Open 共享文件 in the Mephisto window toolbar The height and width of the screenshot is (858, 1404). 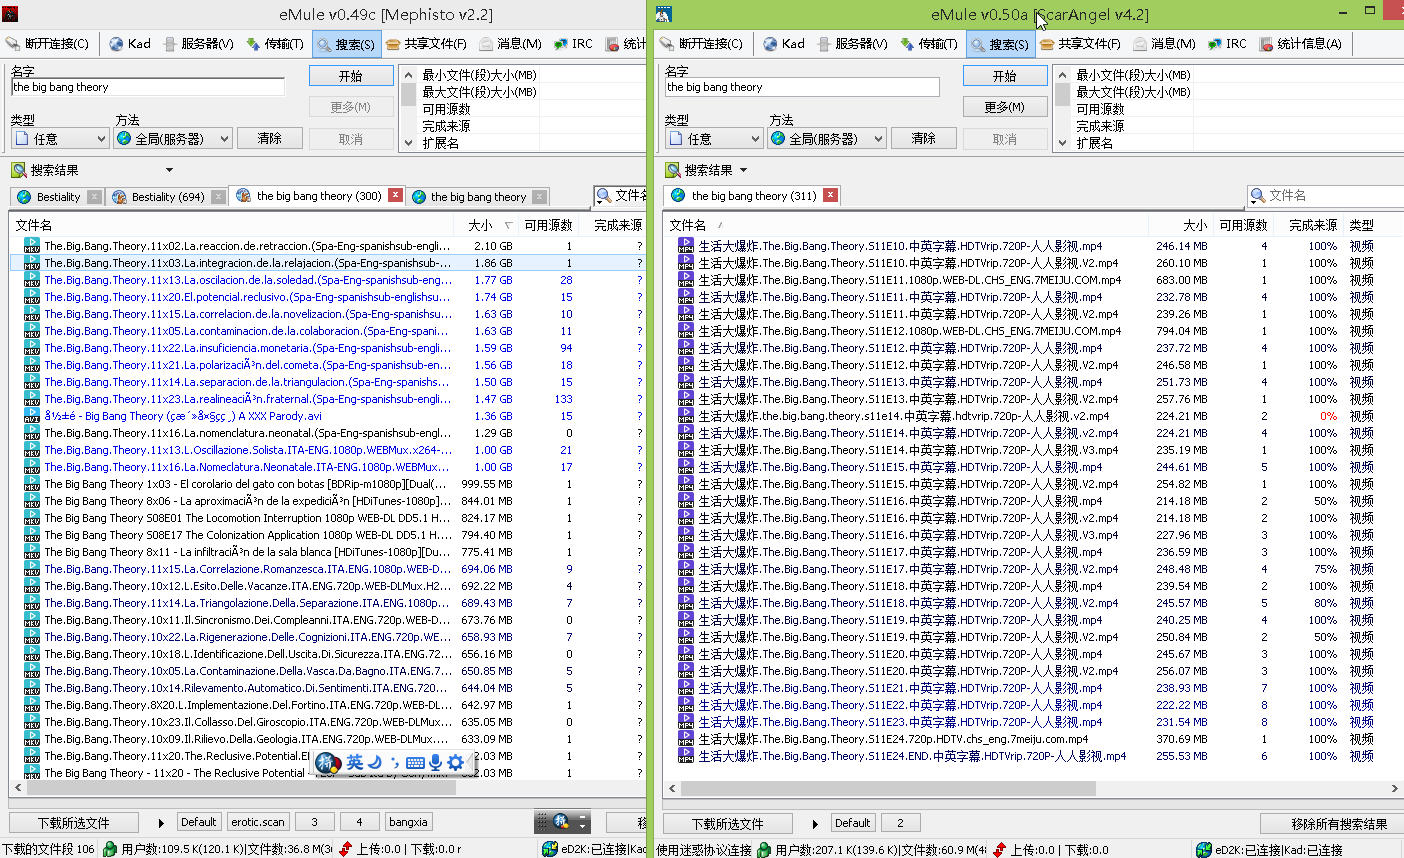(x=426, y=43)
